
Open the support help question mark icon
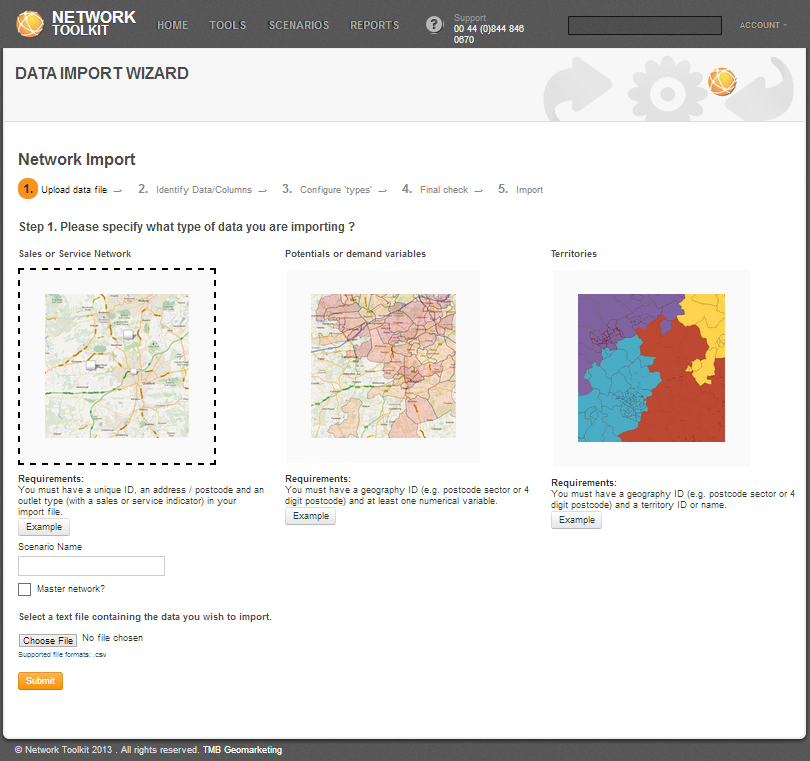pyautogui.click(x=434, y=25)
